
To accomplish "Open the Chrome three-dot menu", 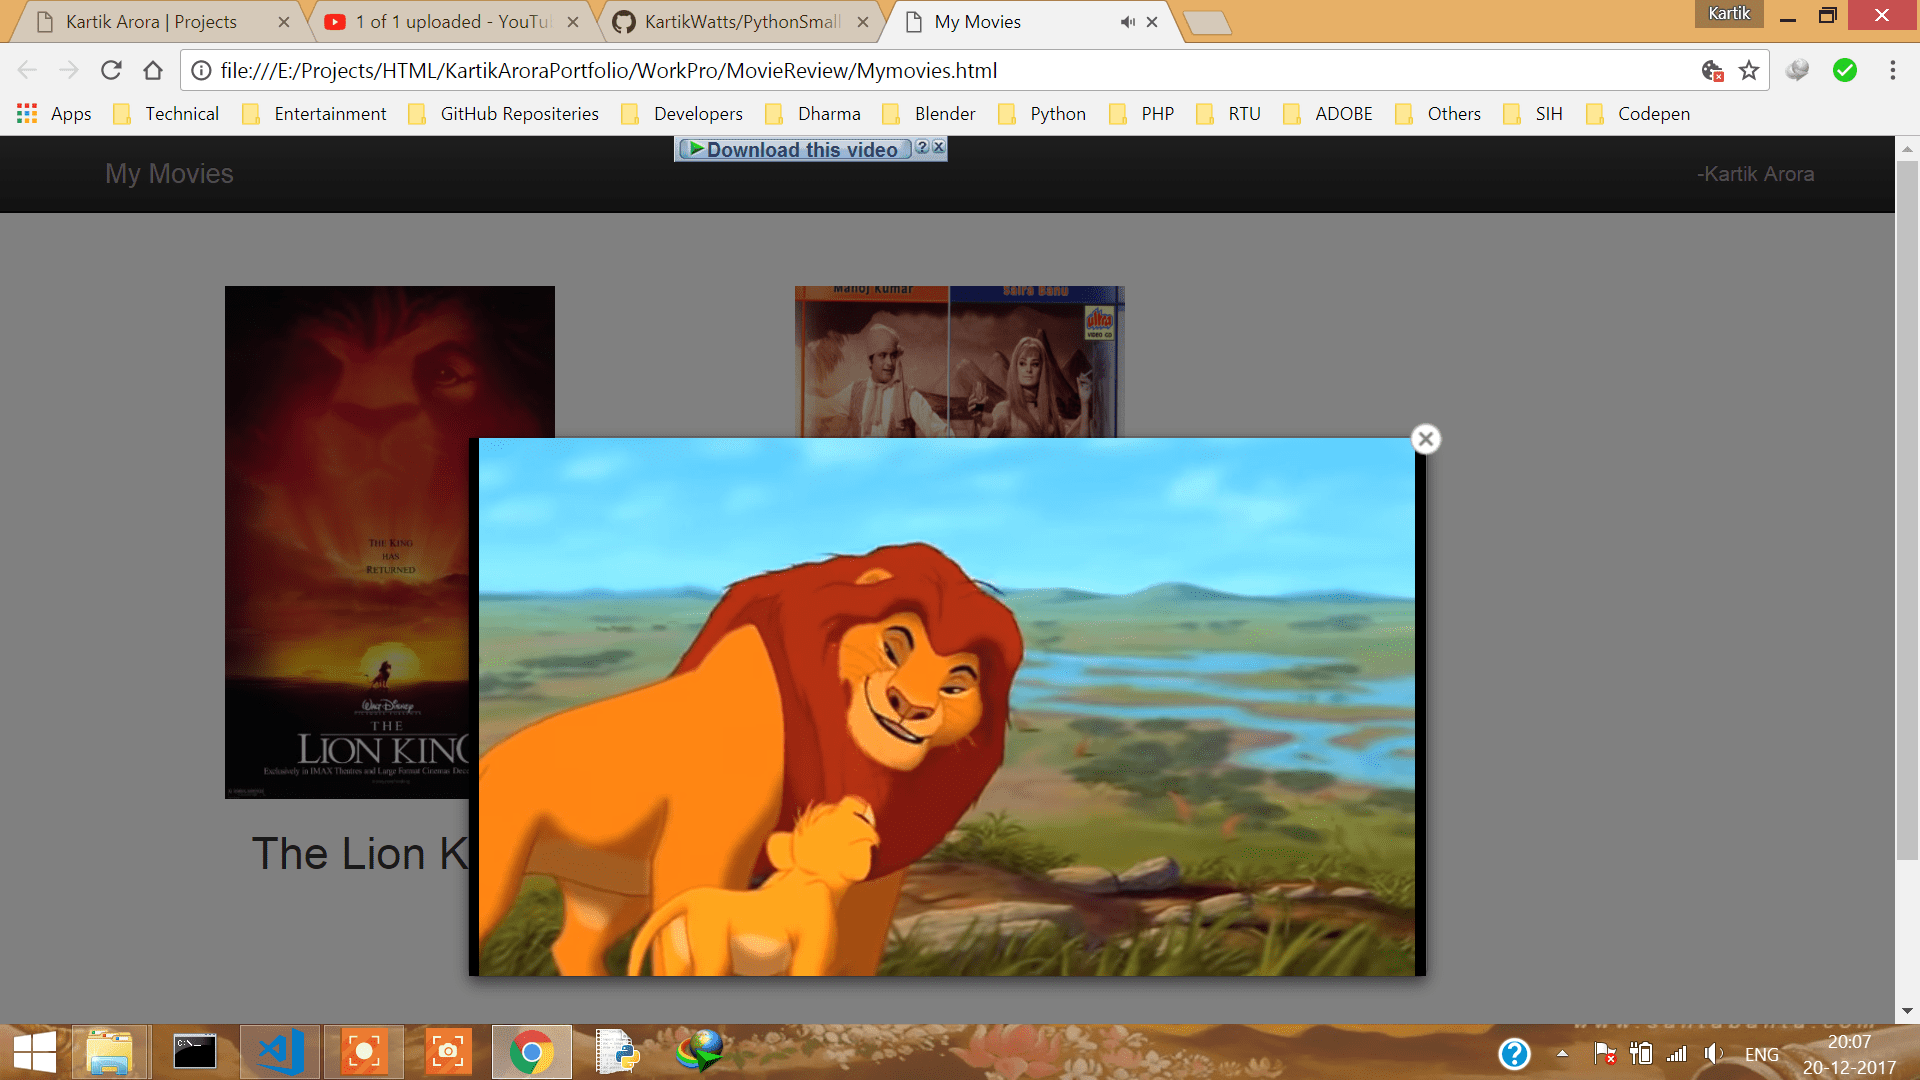I will [x=1892, y=70].
